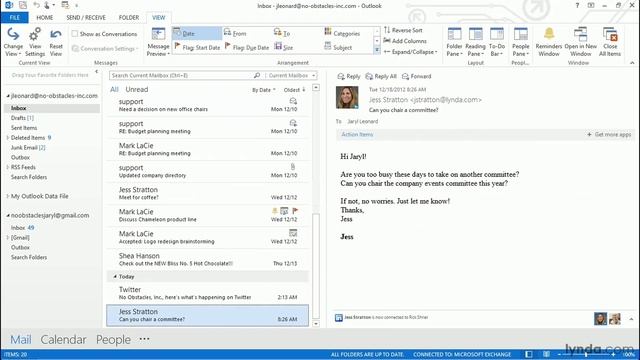Expand the Arrangement gallery more arrow
This screenshot has width=640, height=360.
(x=377, y=50)
